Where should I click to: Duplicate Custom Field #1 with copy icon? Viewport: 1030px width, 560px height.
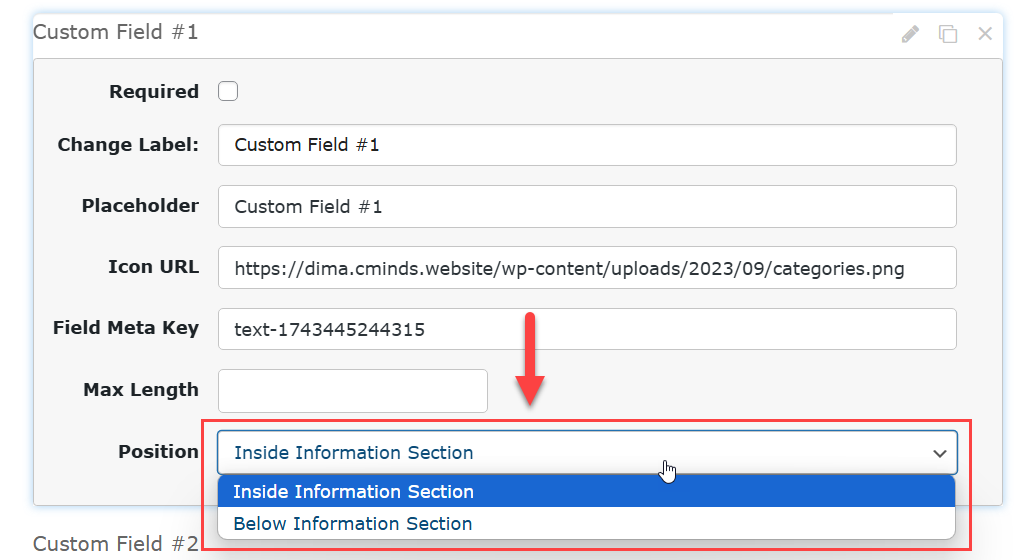[947, 34]
